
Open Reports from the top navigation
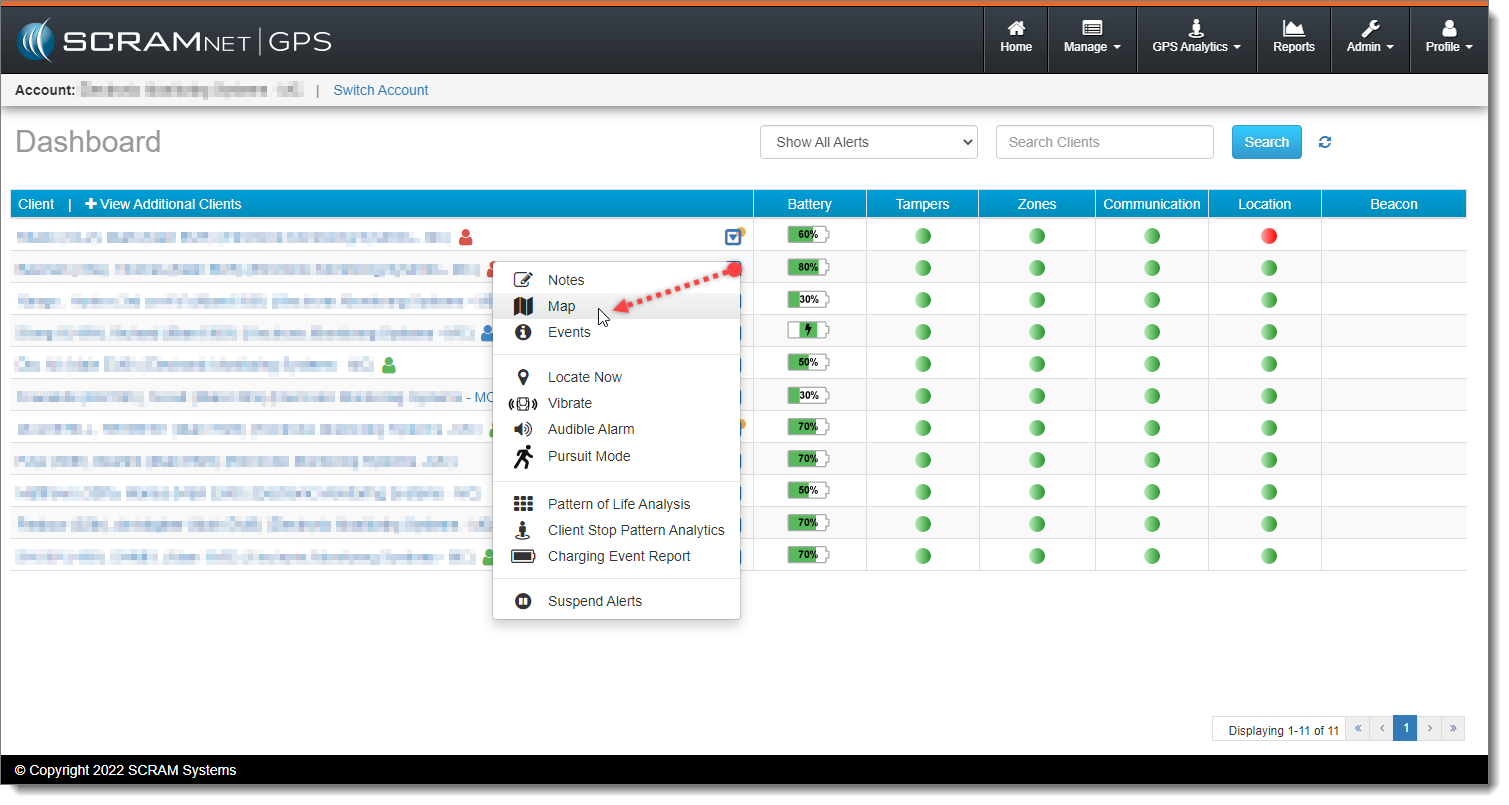(1293, 38)
